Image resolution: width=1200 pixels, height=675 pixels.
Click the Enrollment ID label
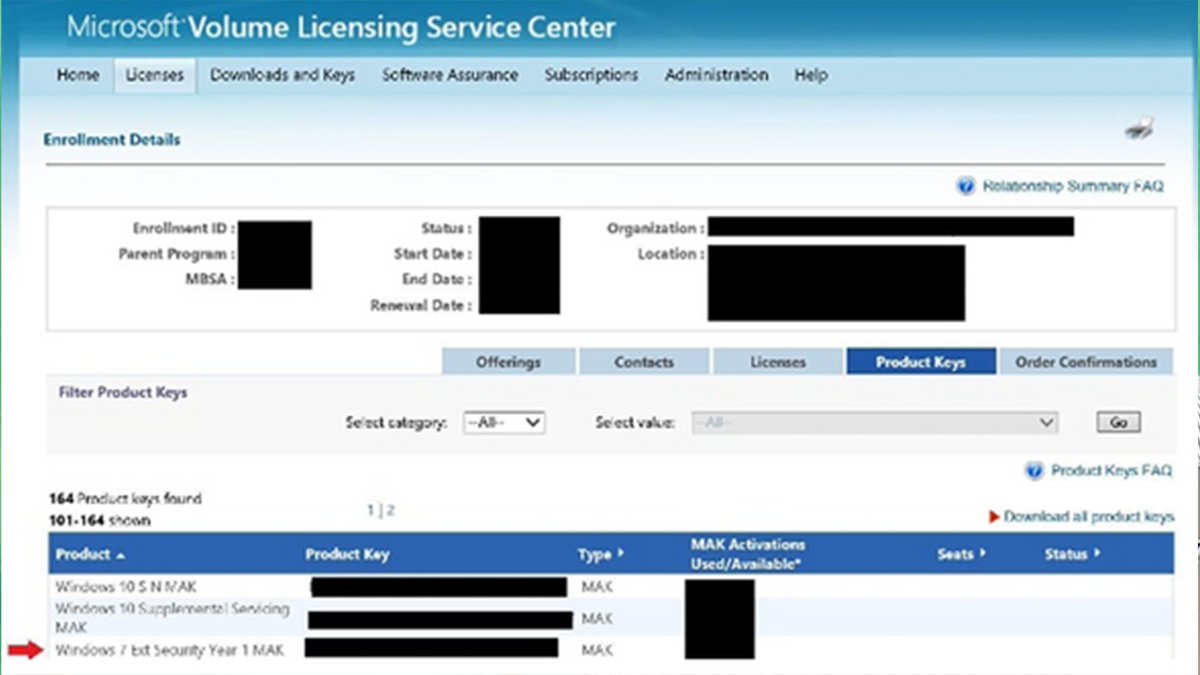pyautogui.click(x=184, y=228)
